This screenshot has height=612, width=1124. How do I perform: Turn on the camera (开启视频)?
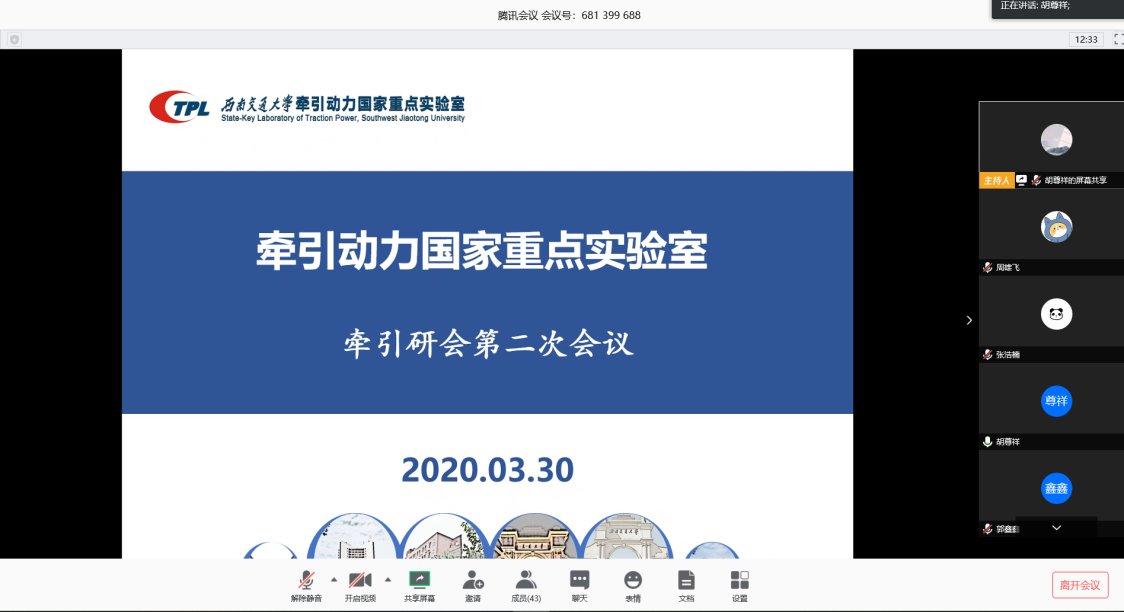[x=360, y=584]
